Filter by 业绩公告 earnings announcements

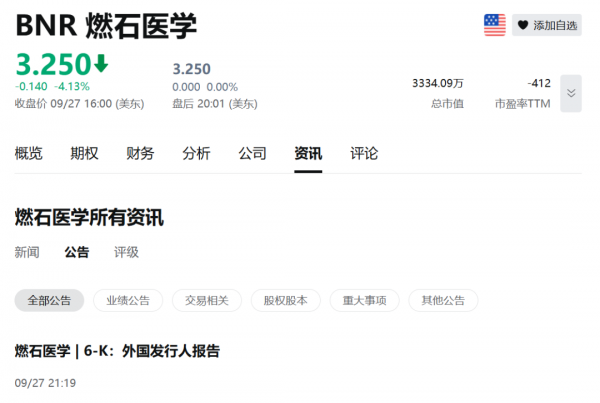pos(128,300)
